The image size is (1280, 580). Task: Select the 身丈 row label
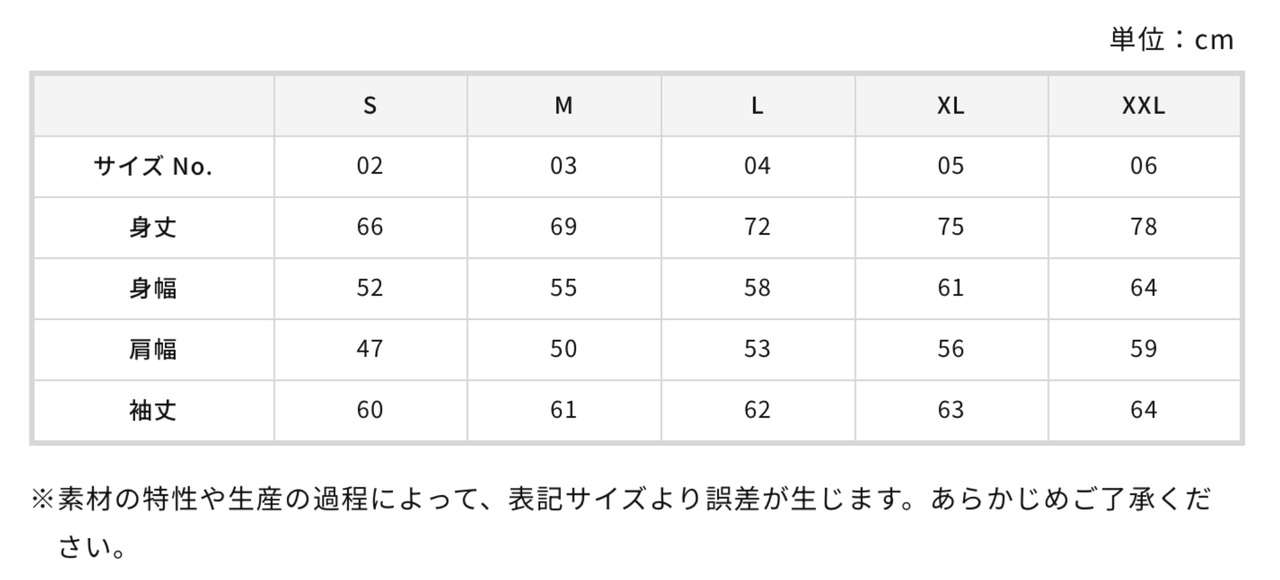154,228
